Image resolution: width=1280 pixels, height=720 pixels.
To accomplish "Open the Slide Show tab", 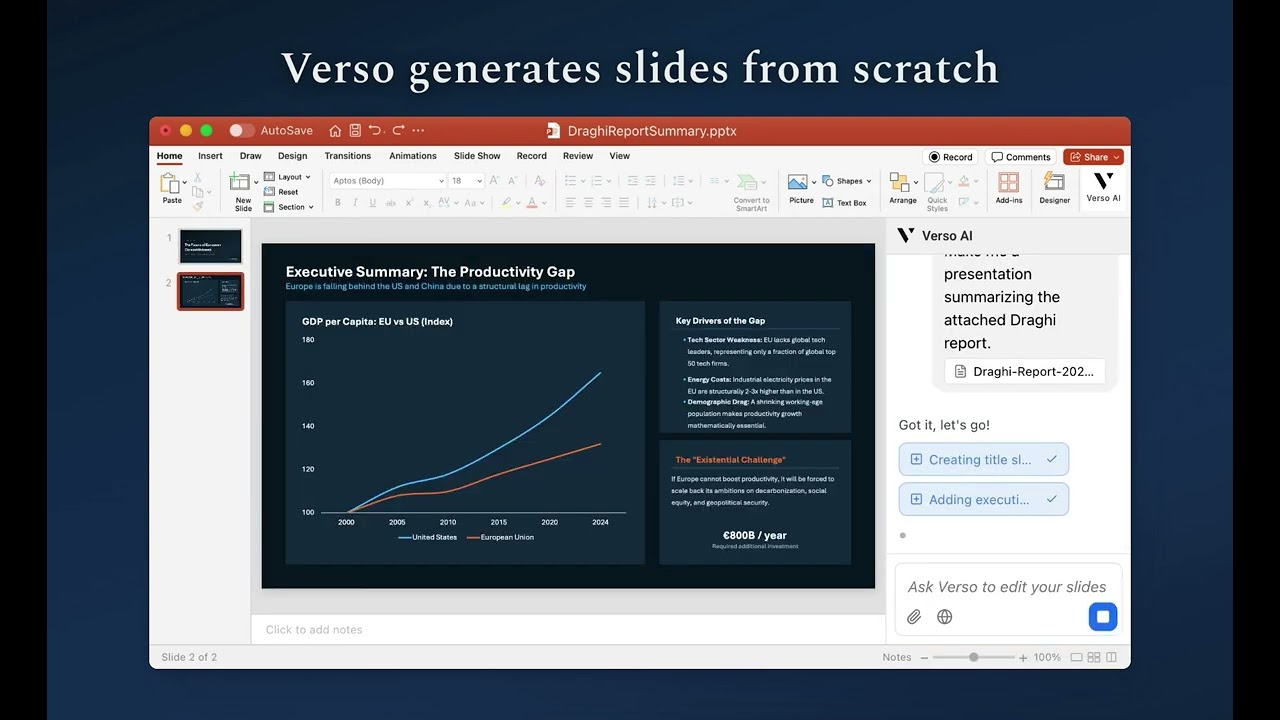I will tap(477, 156).
